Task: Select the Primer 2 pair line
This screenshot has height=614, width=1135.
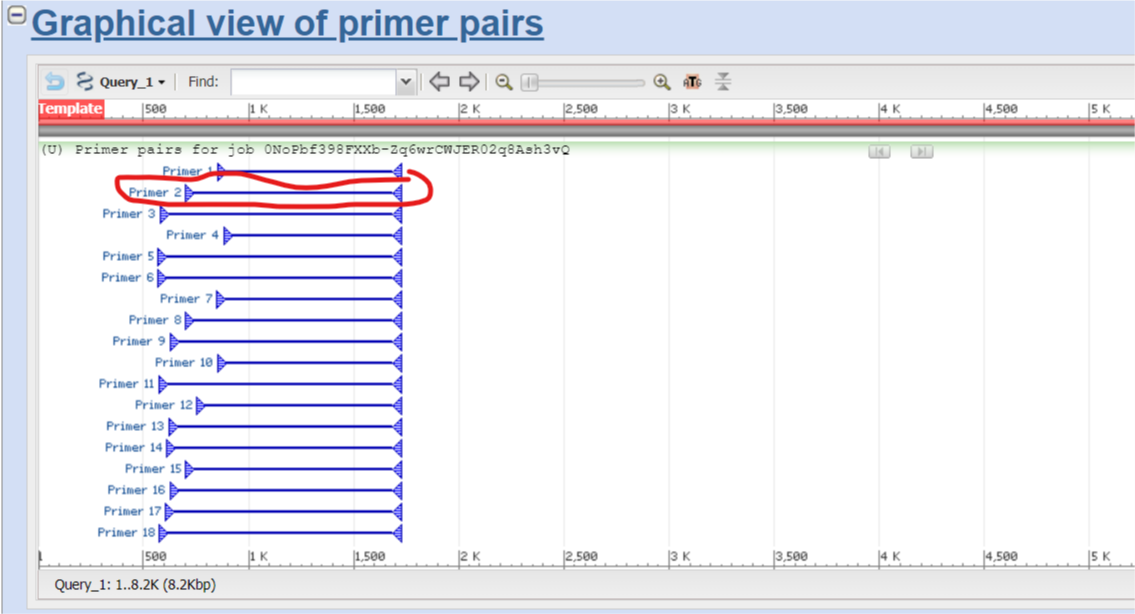Action: coord(295,193)
